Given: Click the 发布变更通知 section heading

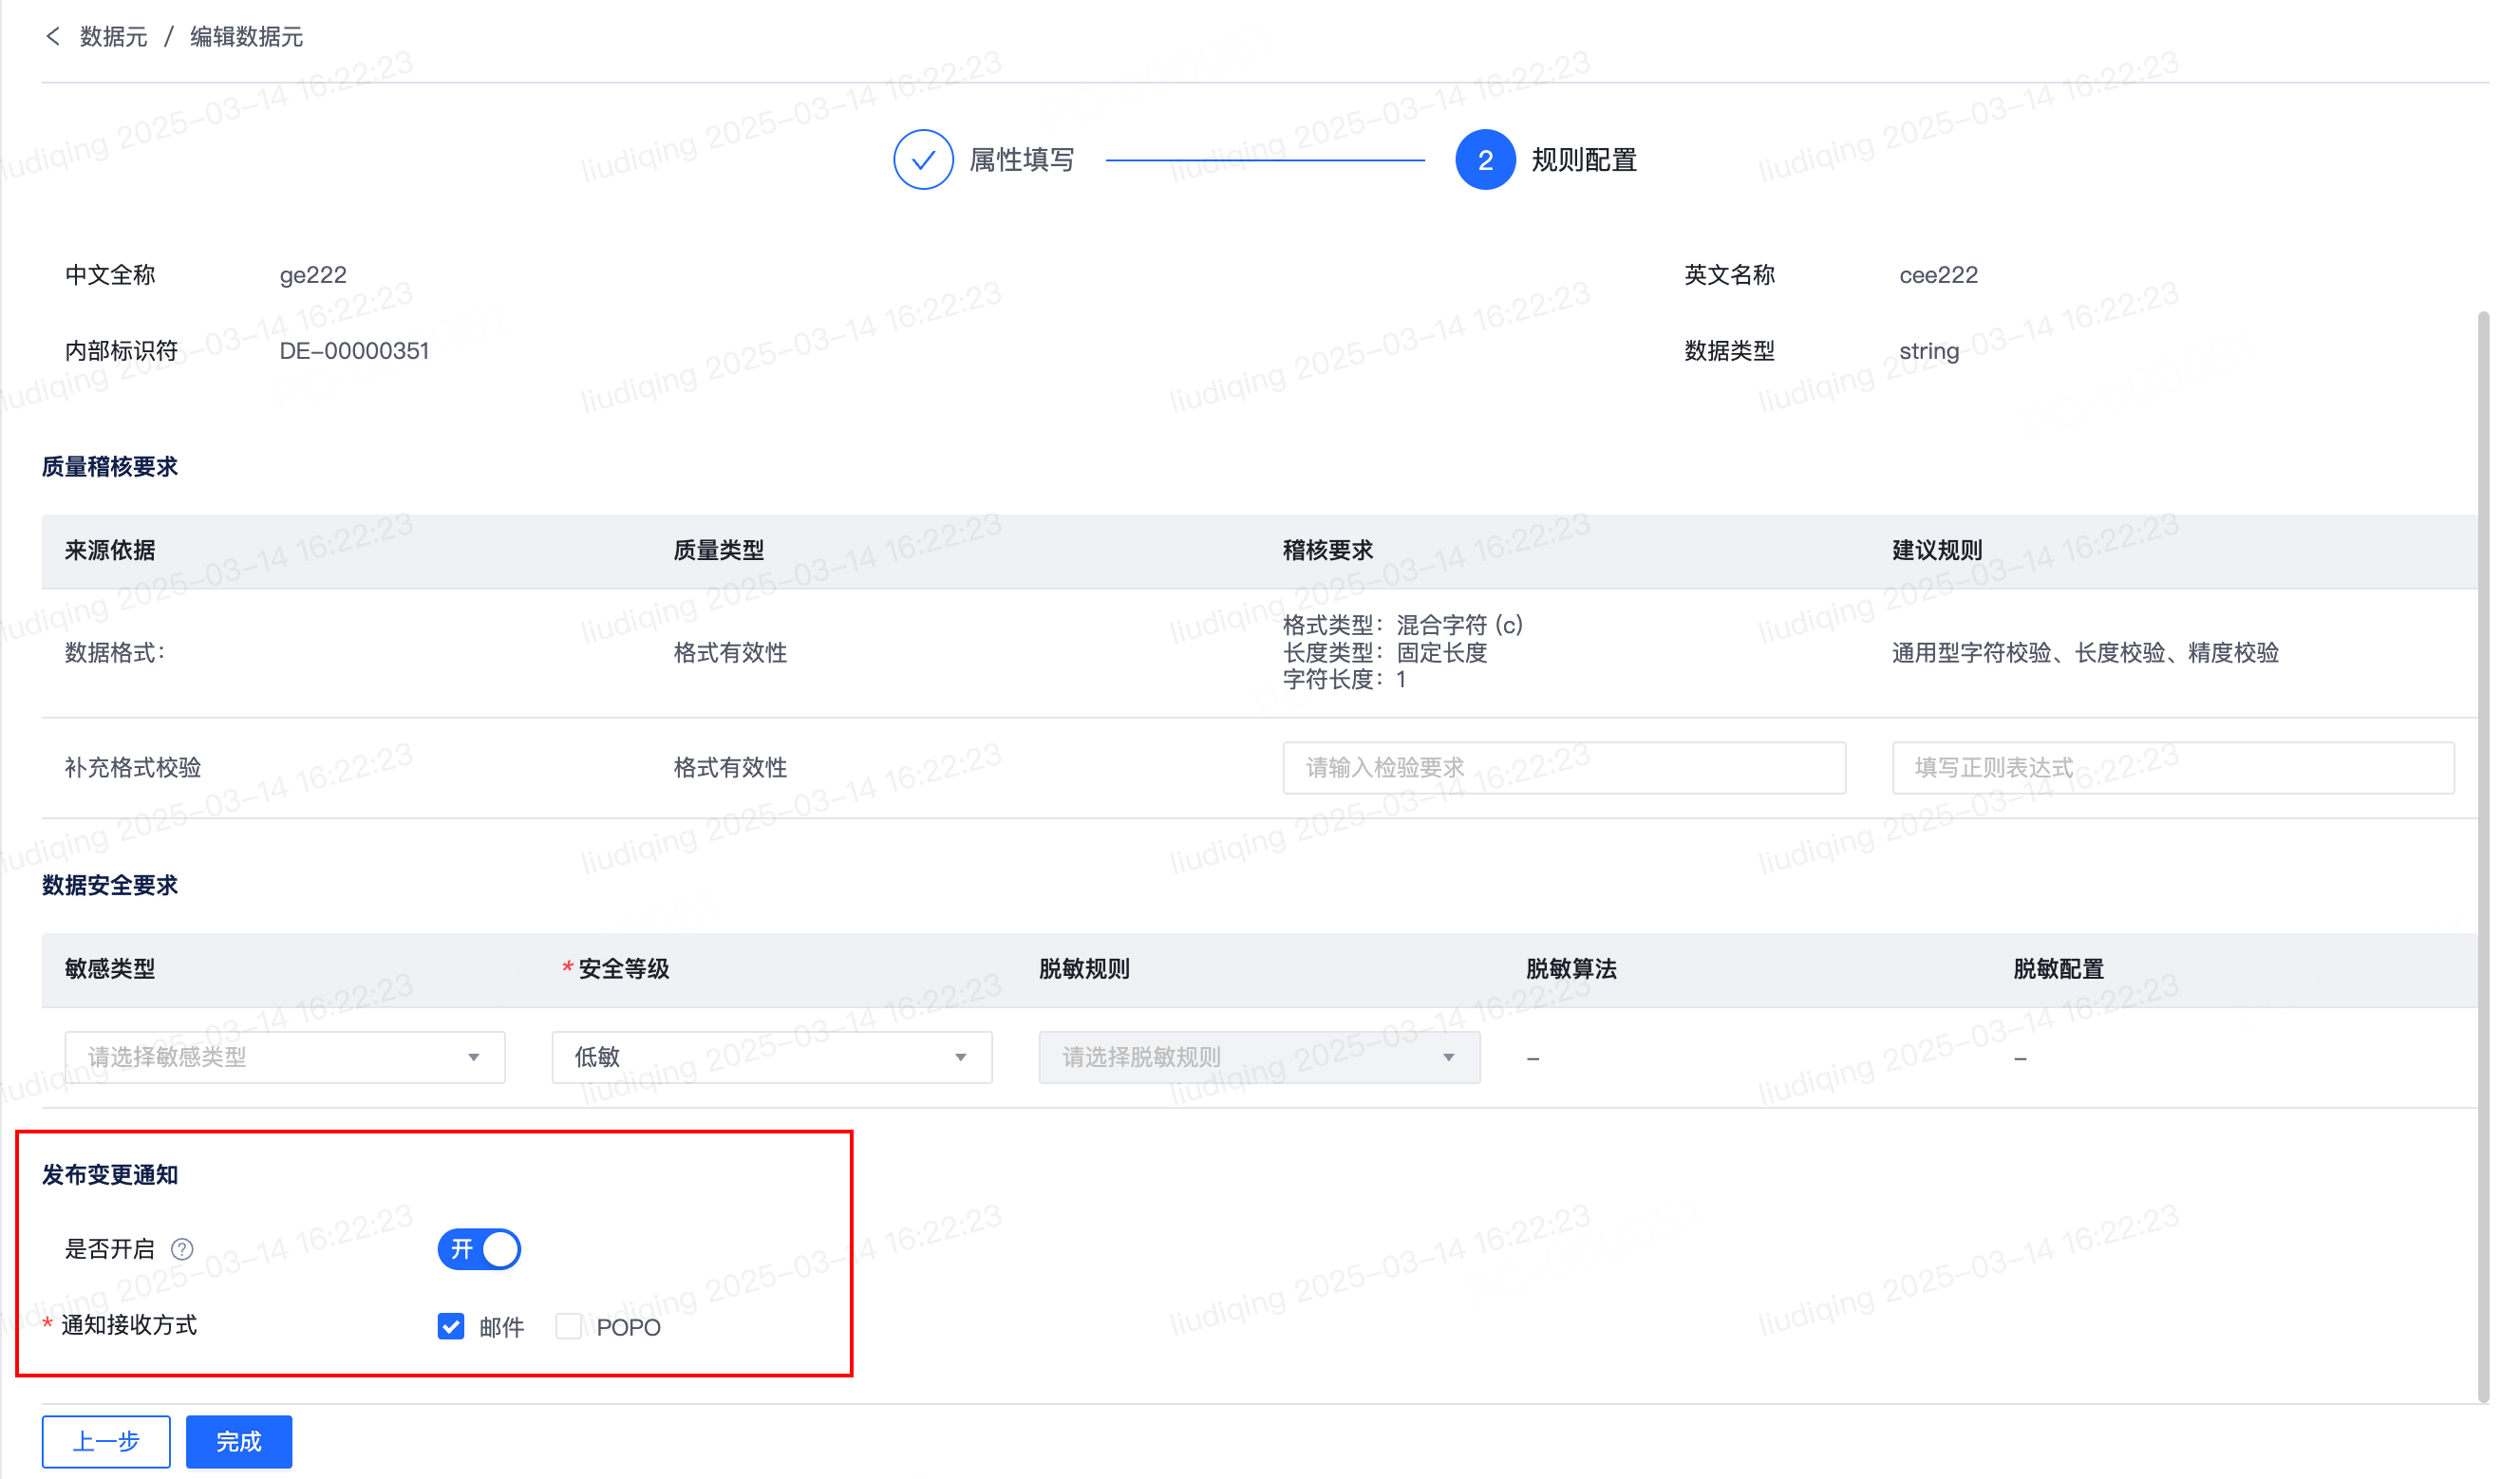Looking at the screenshot, I should pos(110,1174).
